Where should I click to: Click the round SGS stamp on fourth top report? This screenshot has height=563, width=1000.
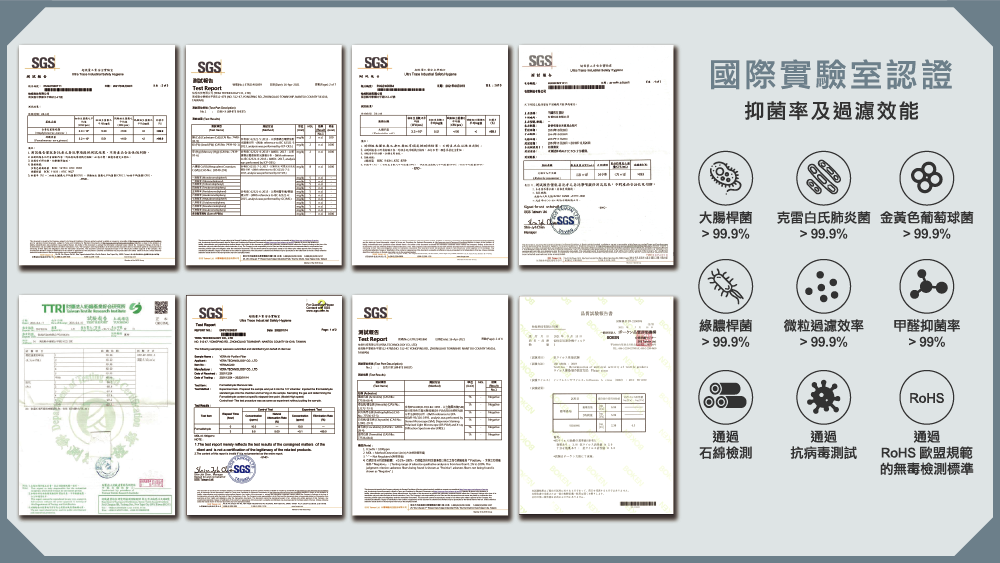[564, 221]
